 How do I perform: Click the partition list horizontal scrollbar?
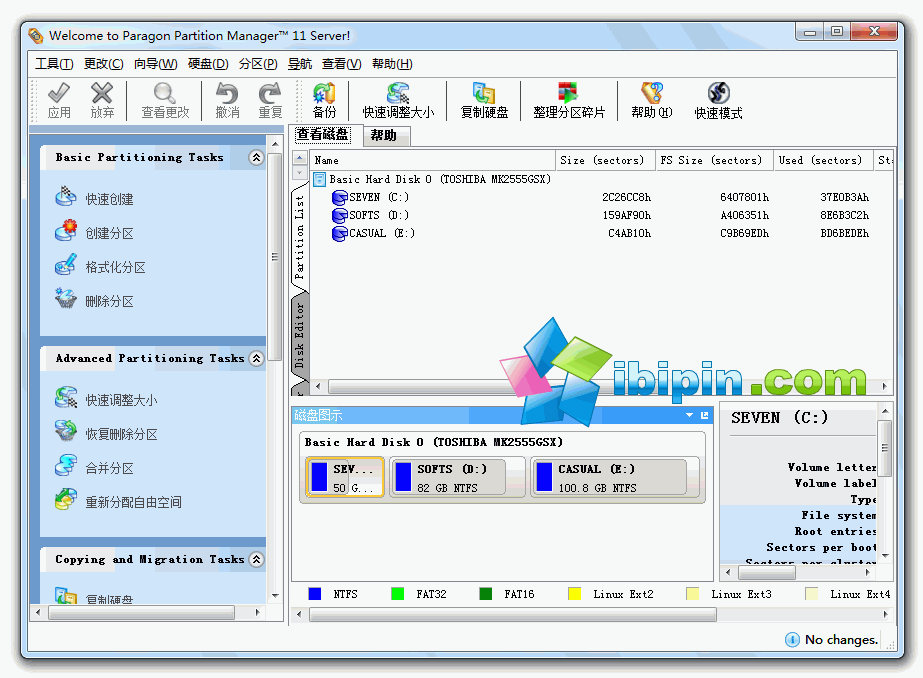[601, 387]
